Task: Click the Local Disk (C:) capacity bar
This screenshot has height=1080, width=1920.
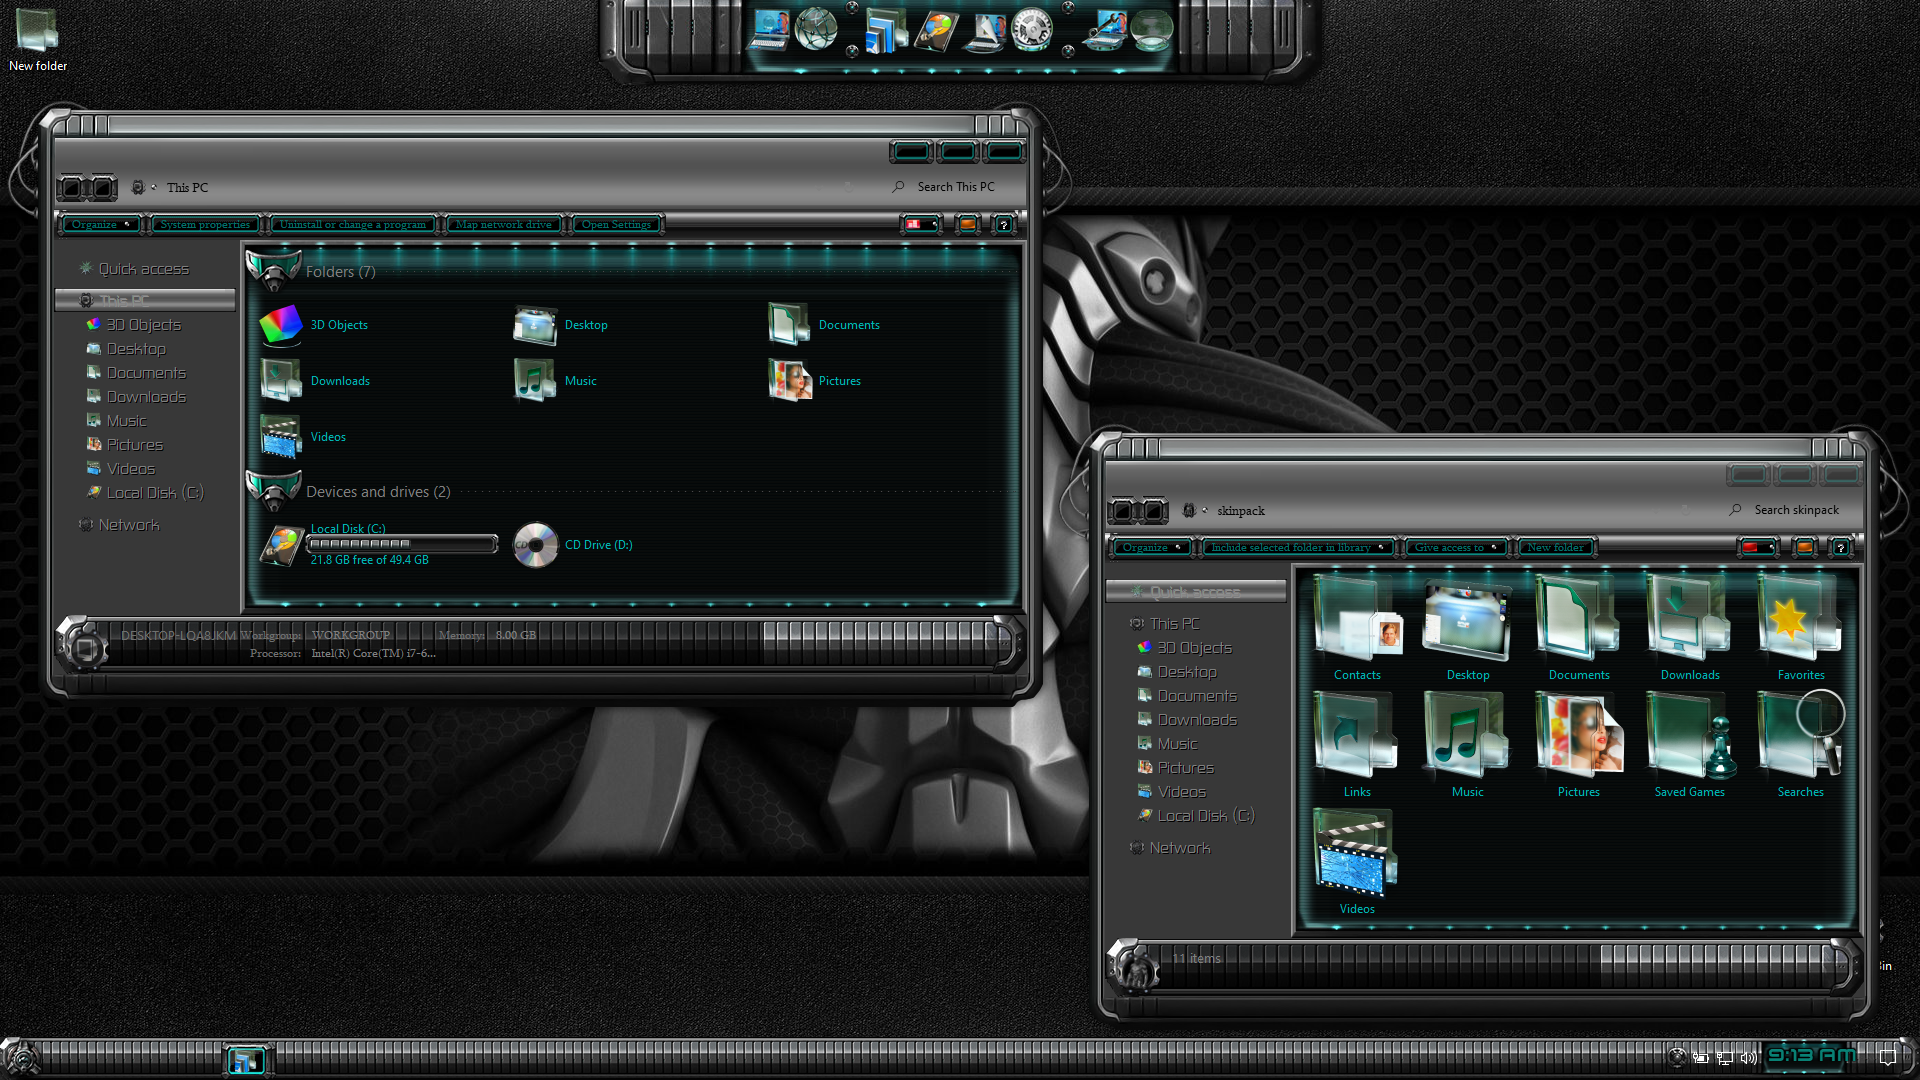Action: [402, 544]
